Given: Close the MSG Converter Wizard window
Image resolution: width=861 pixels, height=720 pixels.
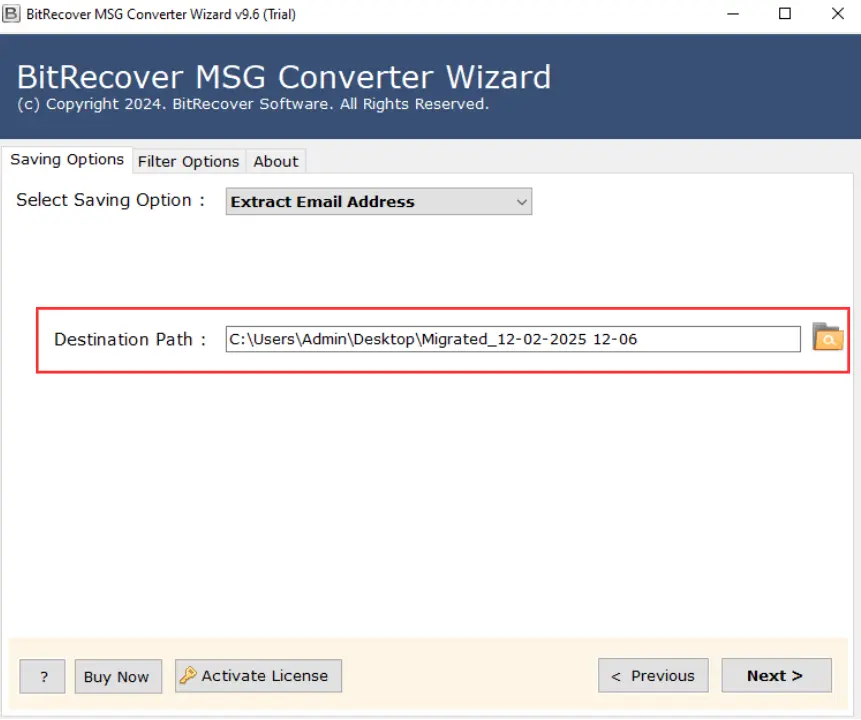Looking at the screenshot, I should (x=837, y=14).
